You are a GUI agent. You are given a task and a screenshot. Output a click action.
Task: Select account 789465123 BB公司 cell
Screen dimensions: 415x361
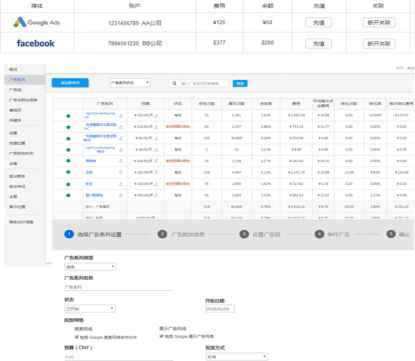(x=135, y=43)
